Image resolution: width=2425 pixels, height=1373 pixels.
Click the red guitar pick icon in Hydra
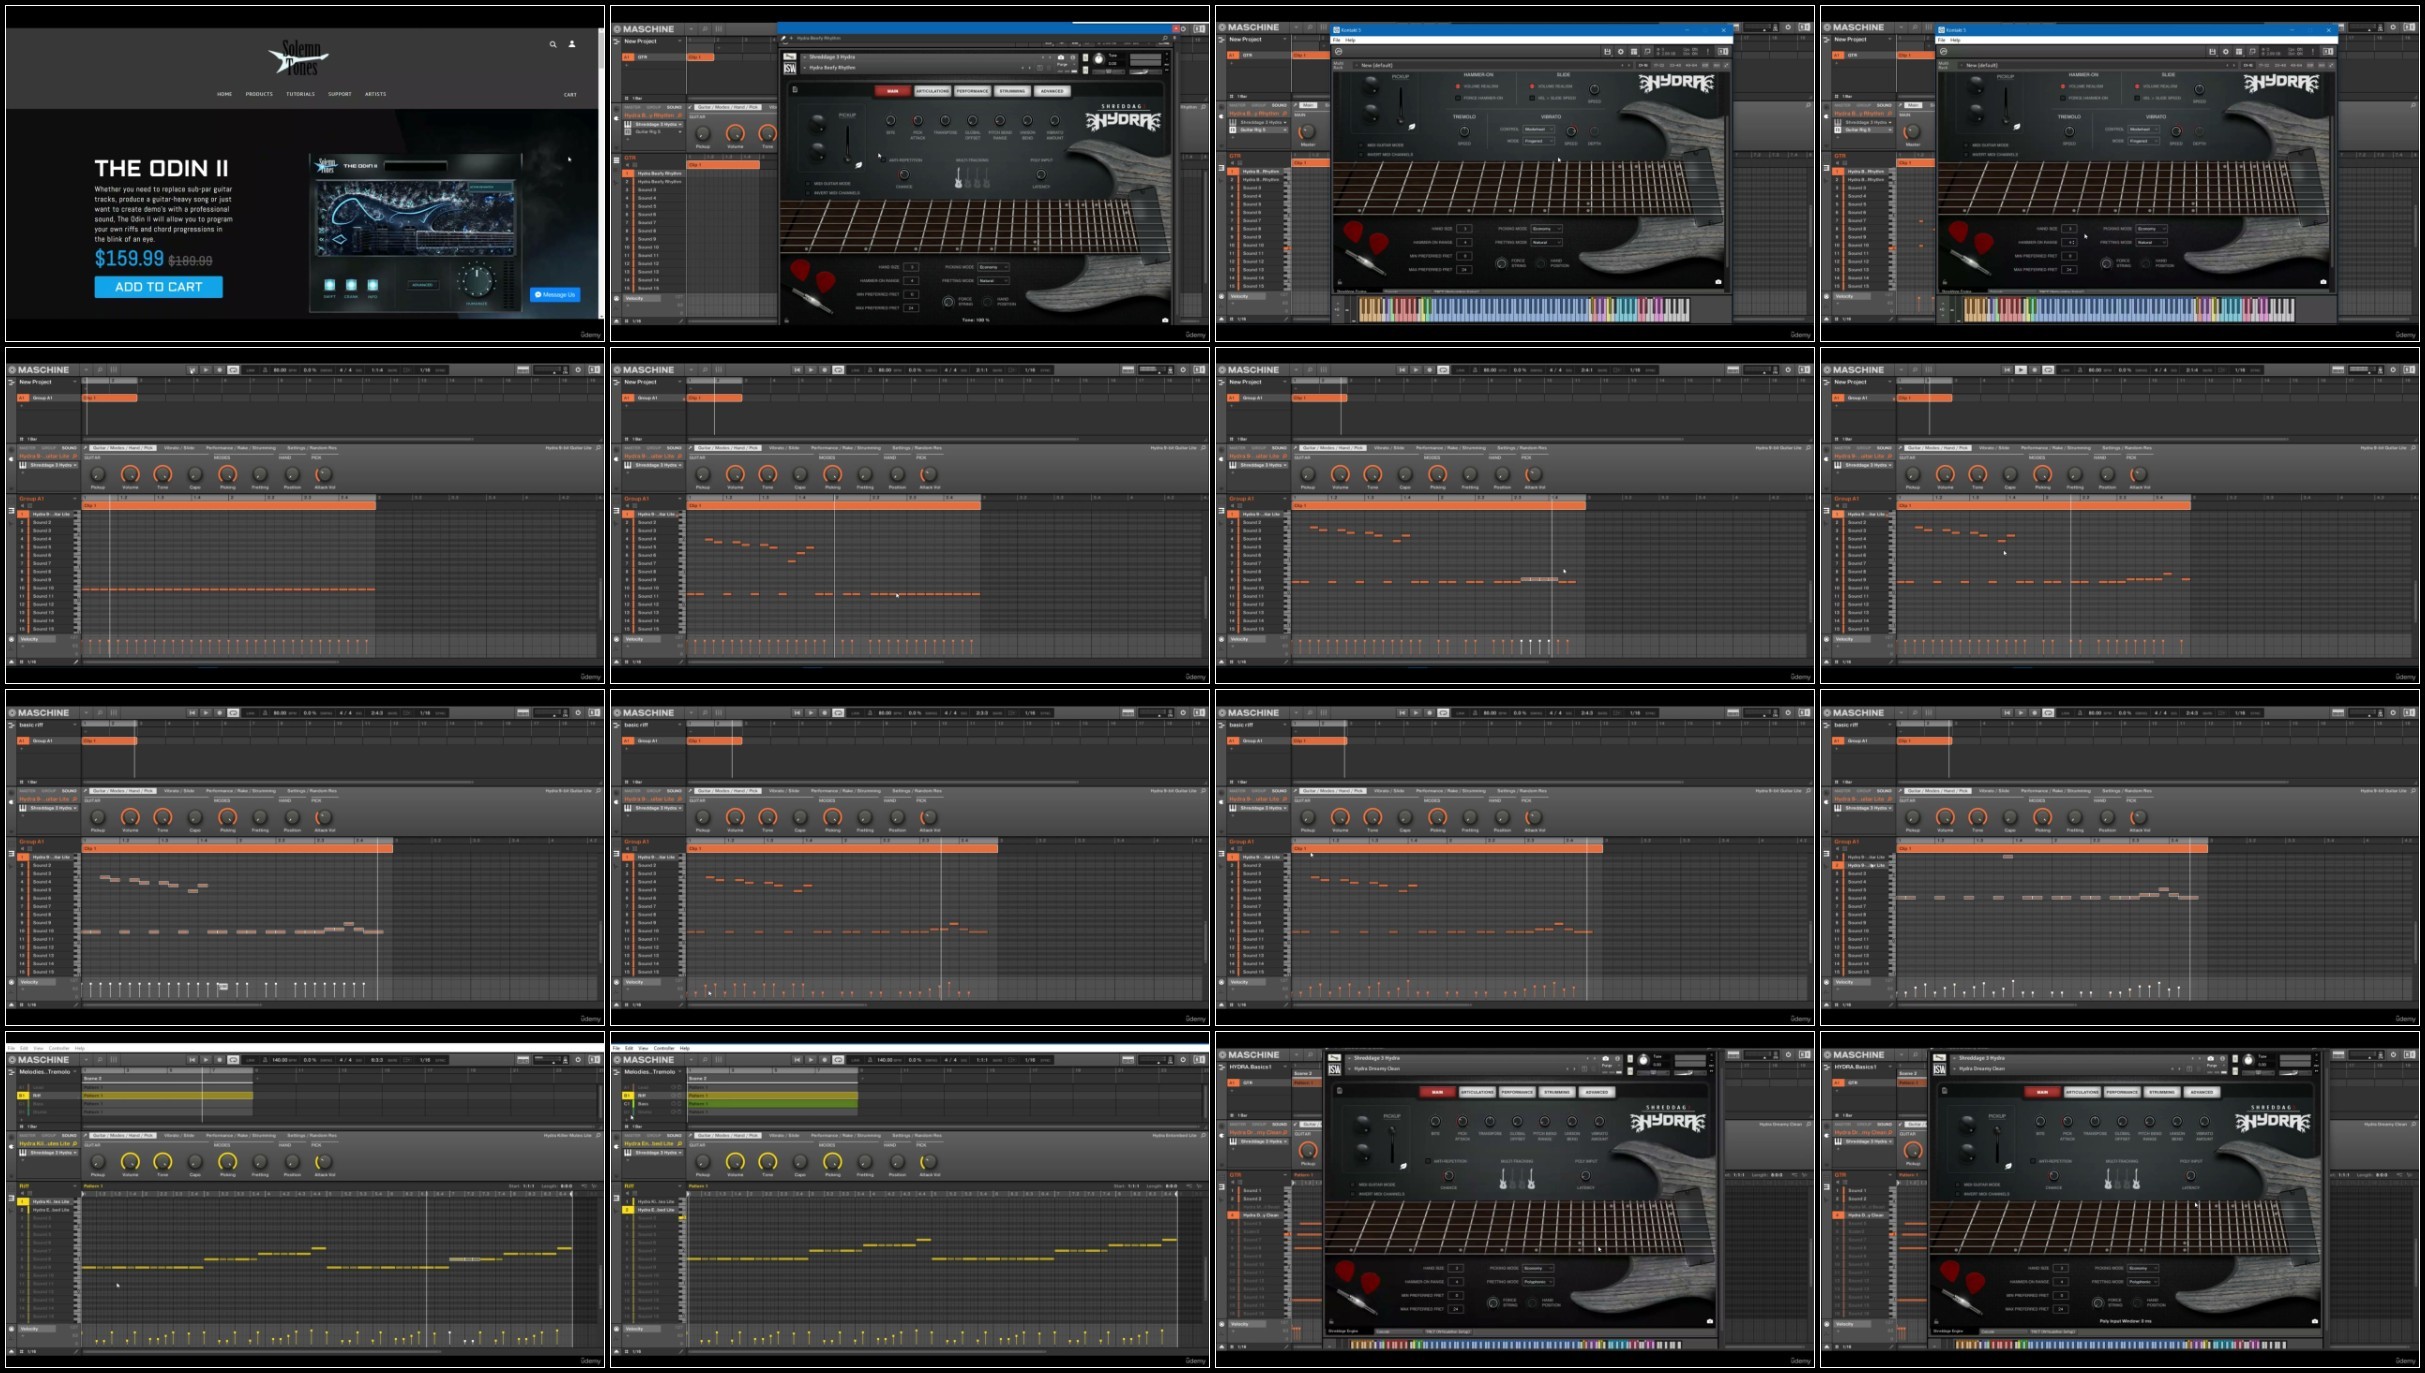coord(800,270)
